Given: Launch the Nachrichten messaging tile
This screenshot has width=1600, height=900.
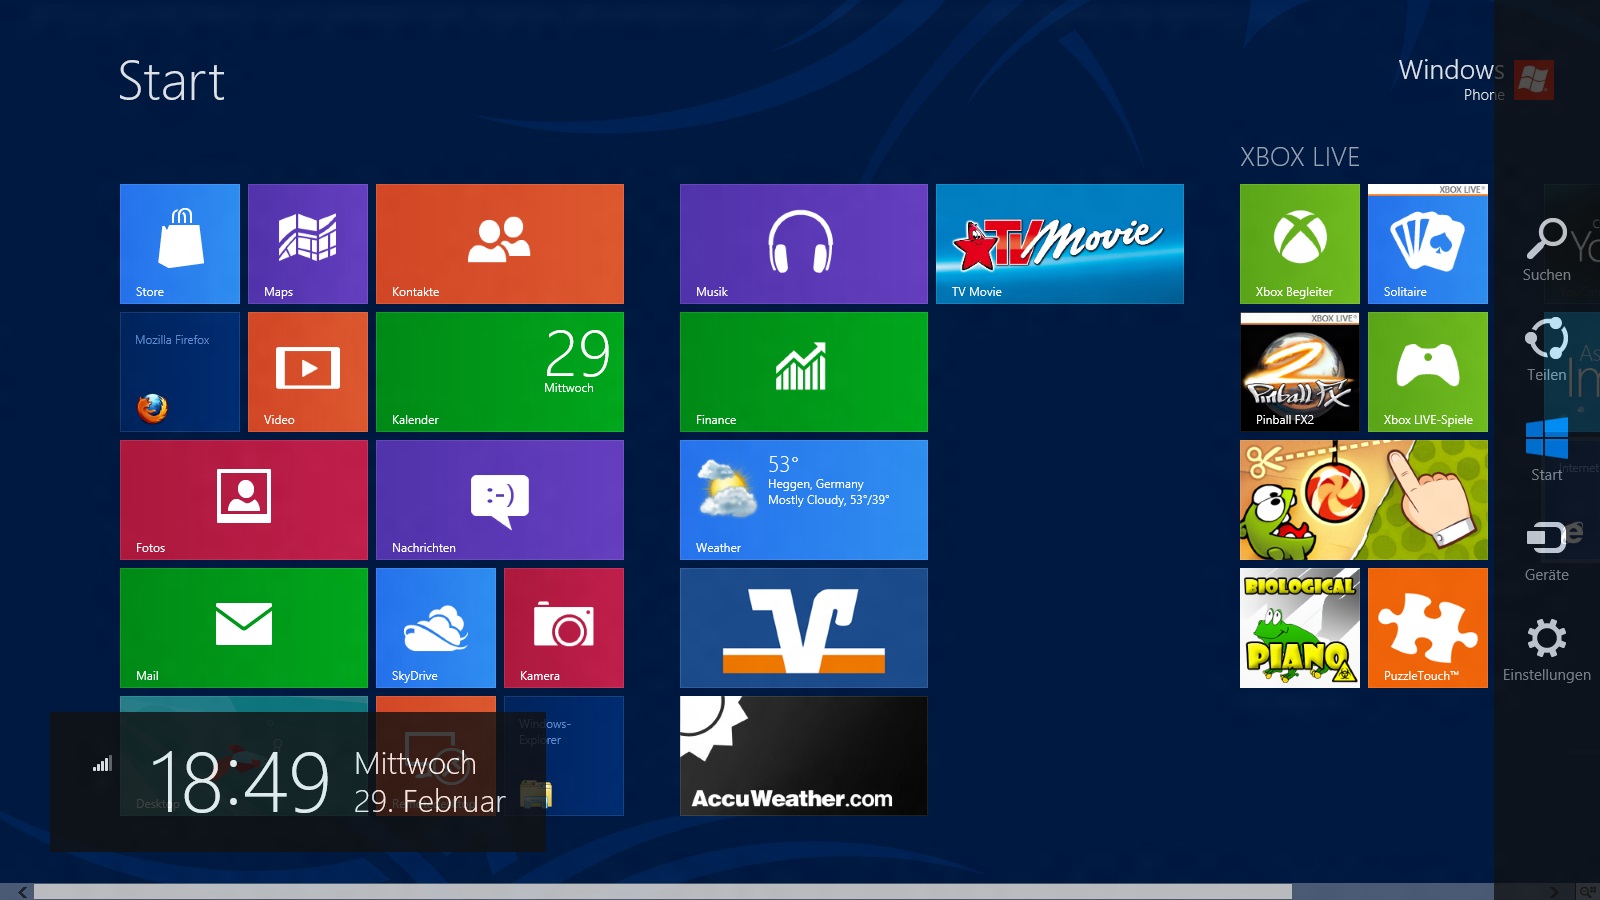Looking at the screenshot, I should (500, 500).
